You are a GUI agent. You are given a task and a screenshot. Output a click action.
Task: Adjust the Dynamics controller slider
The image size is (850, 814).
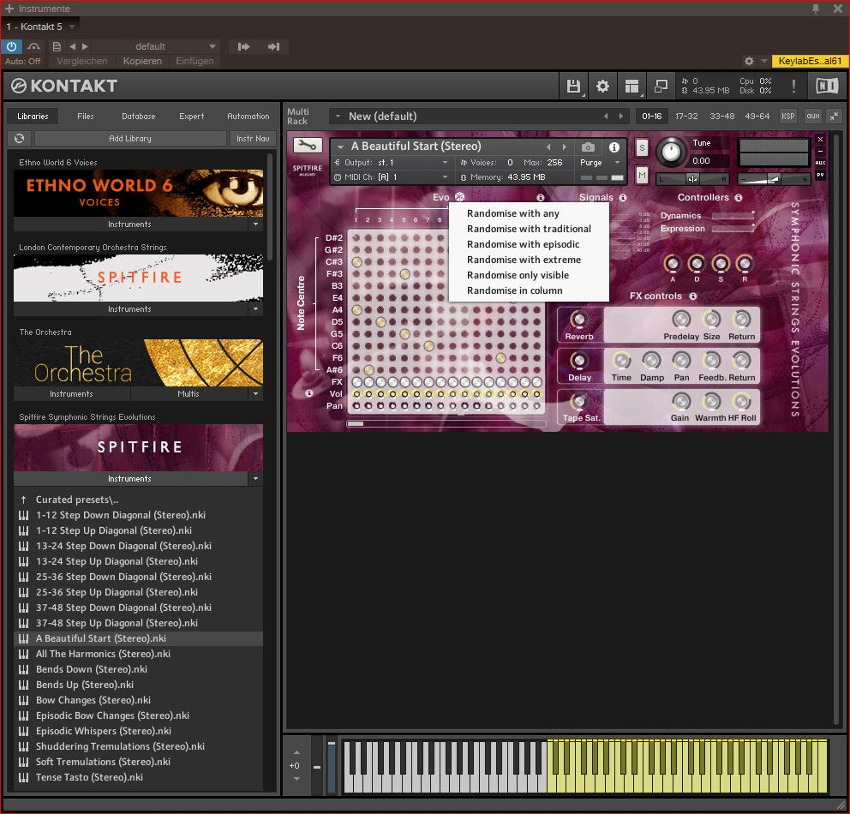(733, 216)
